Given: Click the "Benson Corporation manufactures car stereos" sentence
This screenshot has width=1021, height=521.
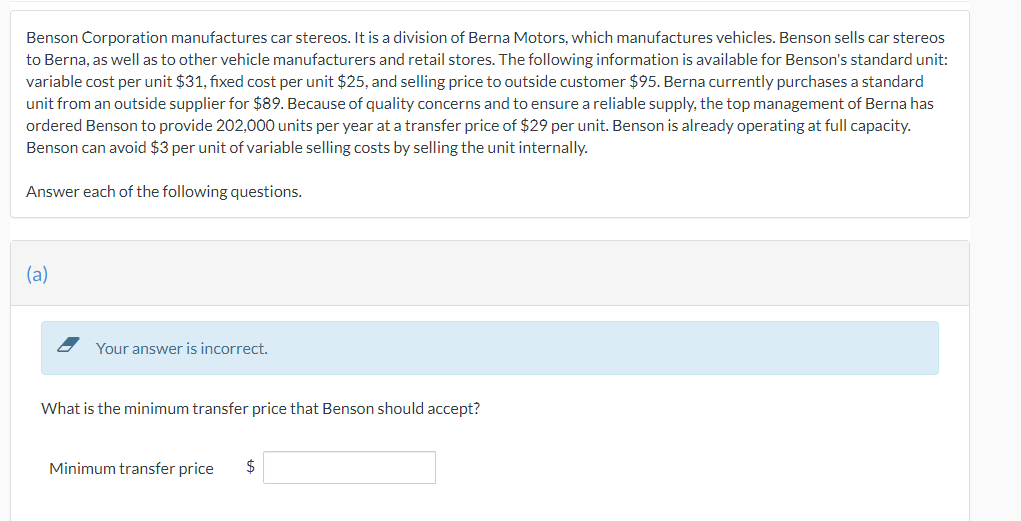Looking at the screenshot, I should (186, 37).
